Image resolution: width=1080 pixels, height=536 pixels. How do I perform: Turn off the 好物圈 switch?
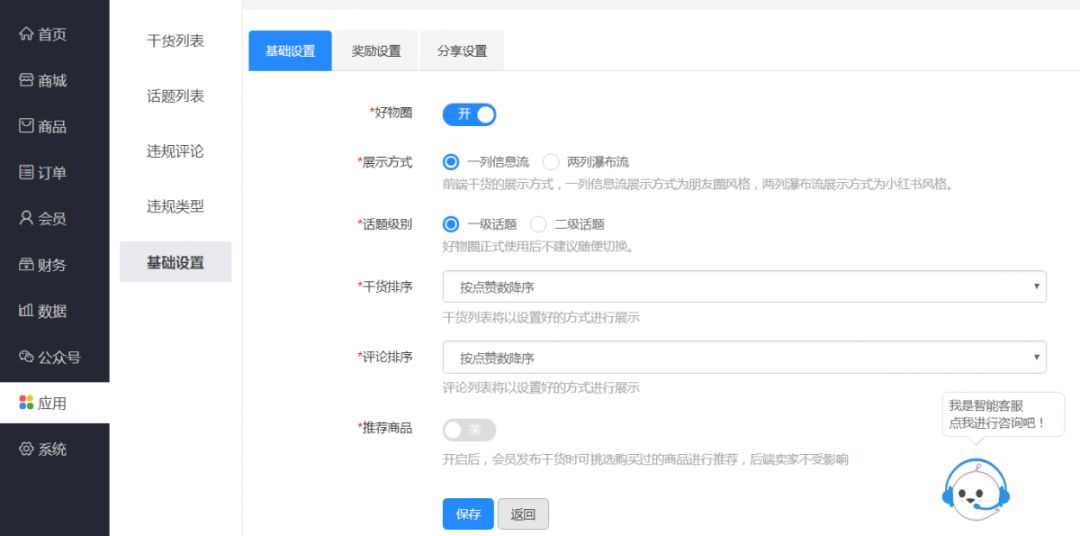[469, 114]
